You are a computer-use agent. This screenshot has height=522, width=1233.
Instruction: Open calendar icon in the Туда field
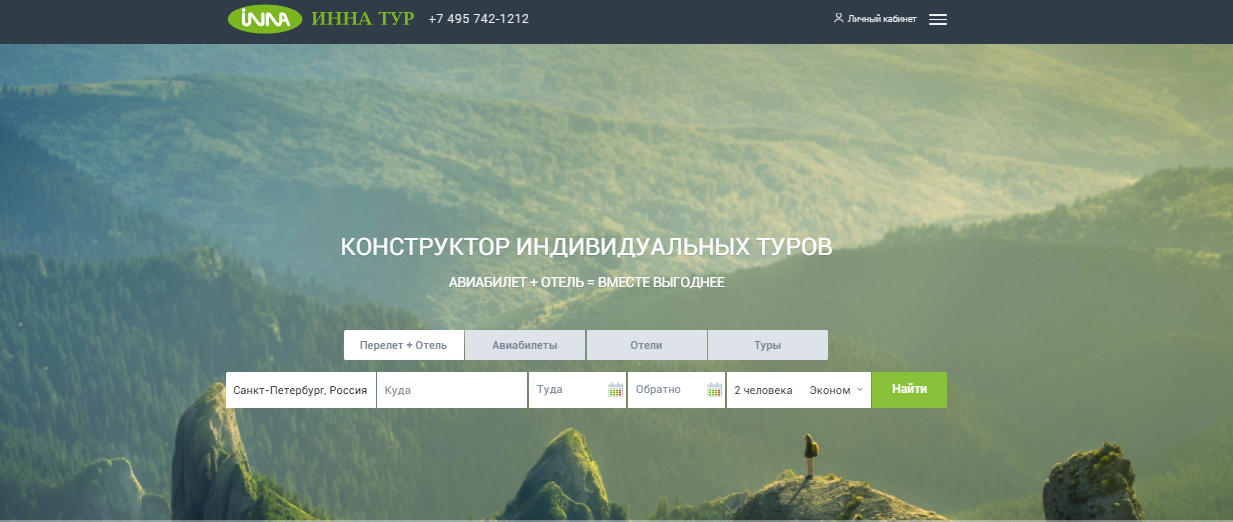(615, 390)
